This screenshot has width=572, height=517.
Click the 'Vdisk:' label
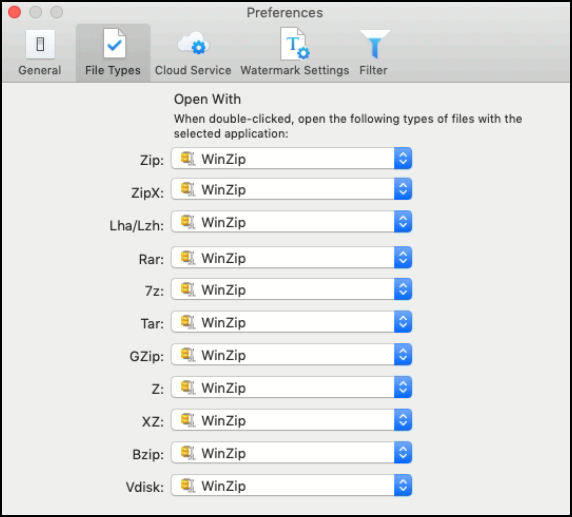click(x=145, y=487)
